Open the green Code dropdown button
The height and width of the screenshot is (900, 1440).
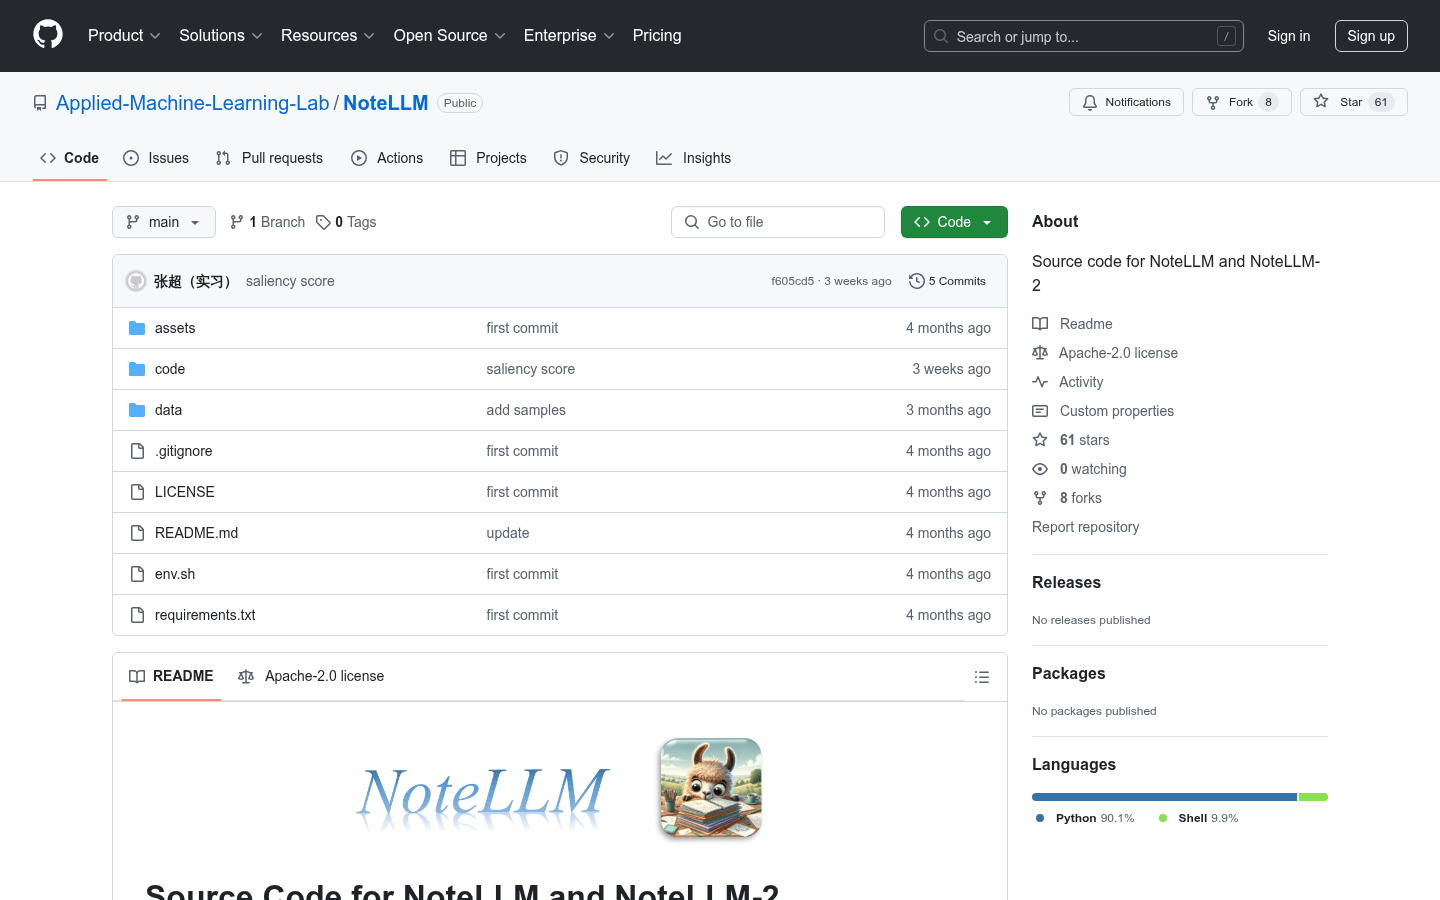point(954,222)
